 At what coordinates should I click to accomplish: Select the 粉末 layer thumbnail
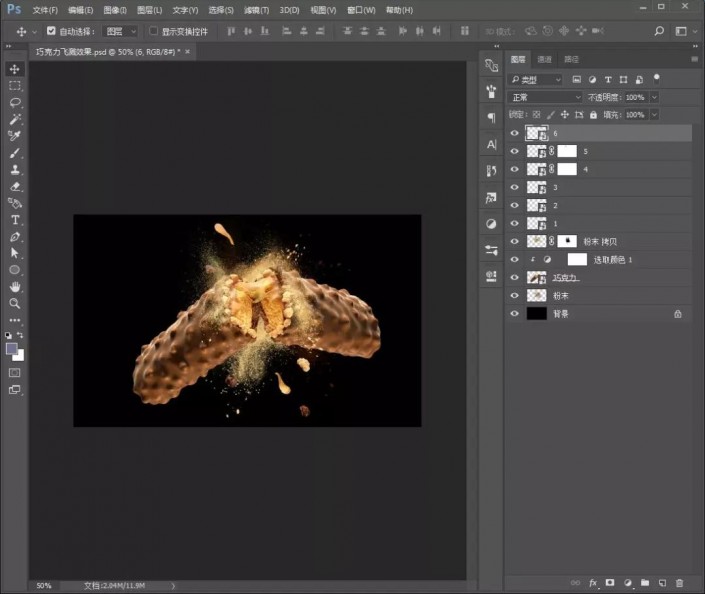click(x=536, y=295)
